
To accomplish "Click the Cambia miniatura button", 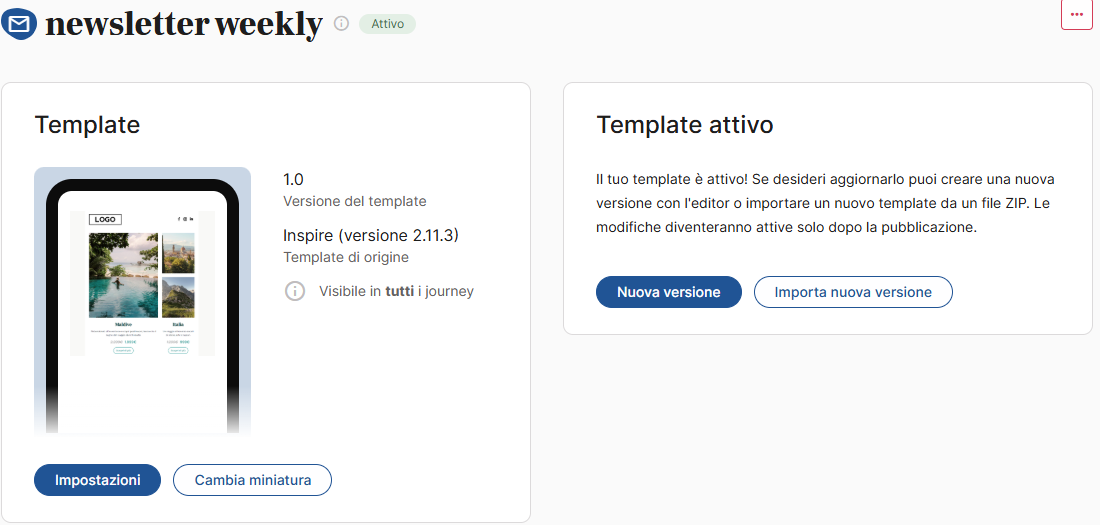I will (x=253, y=480).
